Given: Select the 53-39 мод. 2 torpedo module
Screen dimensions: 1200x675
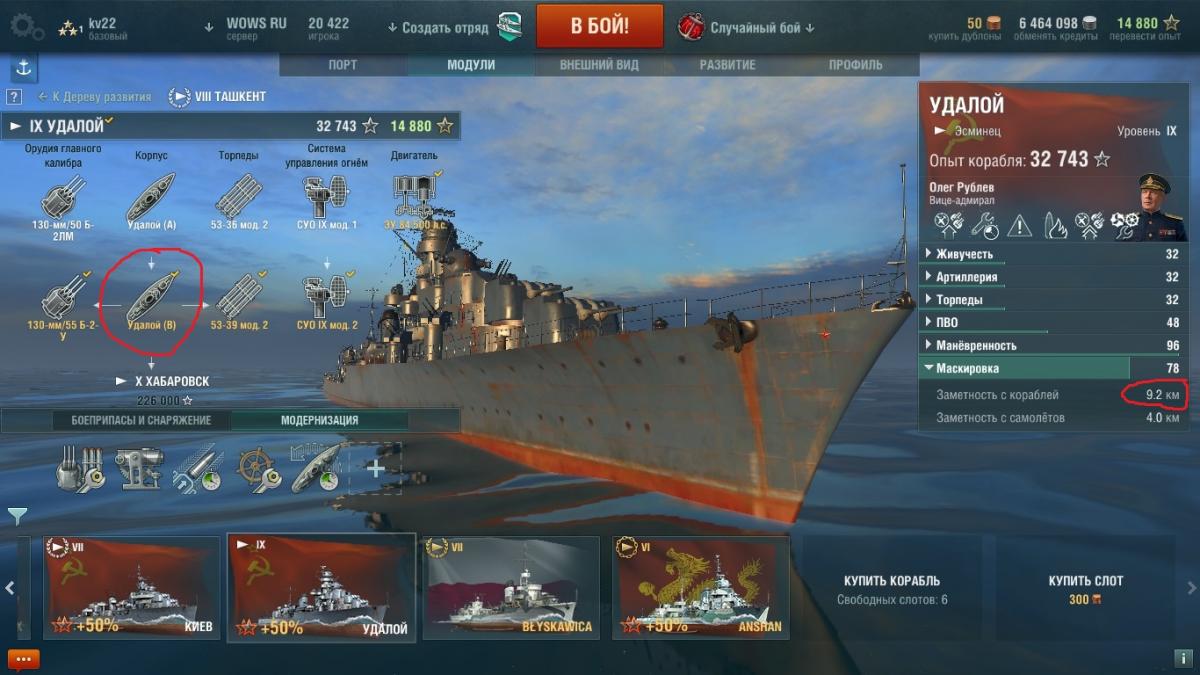Looking at the screenshot, I should coord(238,302).
